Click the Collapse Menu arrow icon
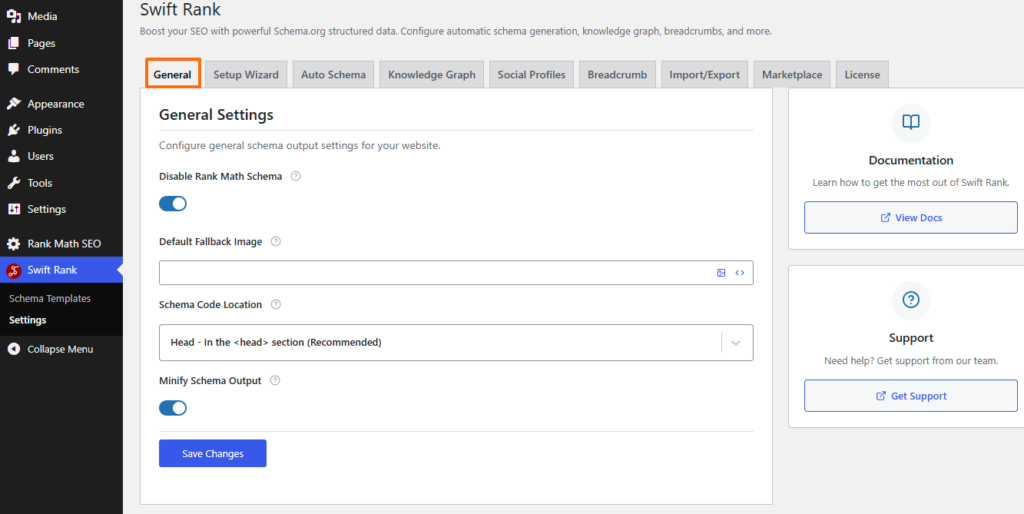1024x514 pixels. pyautogui.click(x=14, y=349)
